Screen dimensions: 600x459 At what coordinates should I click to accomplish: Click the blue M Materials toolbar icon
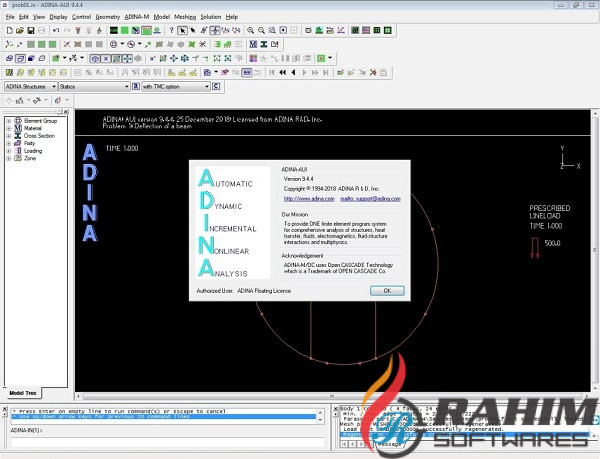(x=253, y=44)
